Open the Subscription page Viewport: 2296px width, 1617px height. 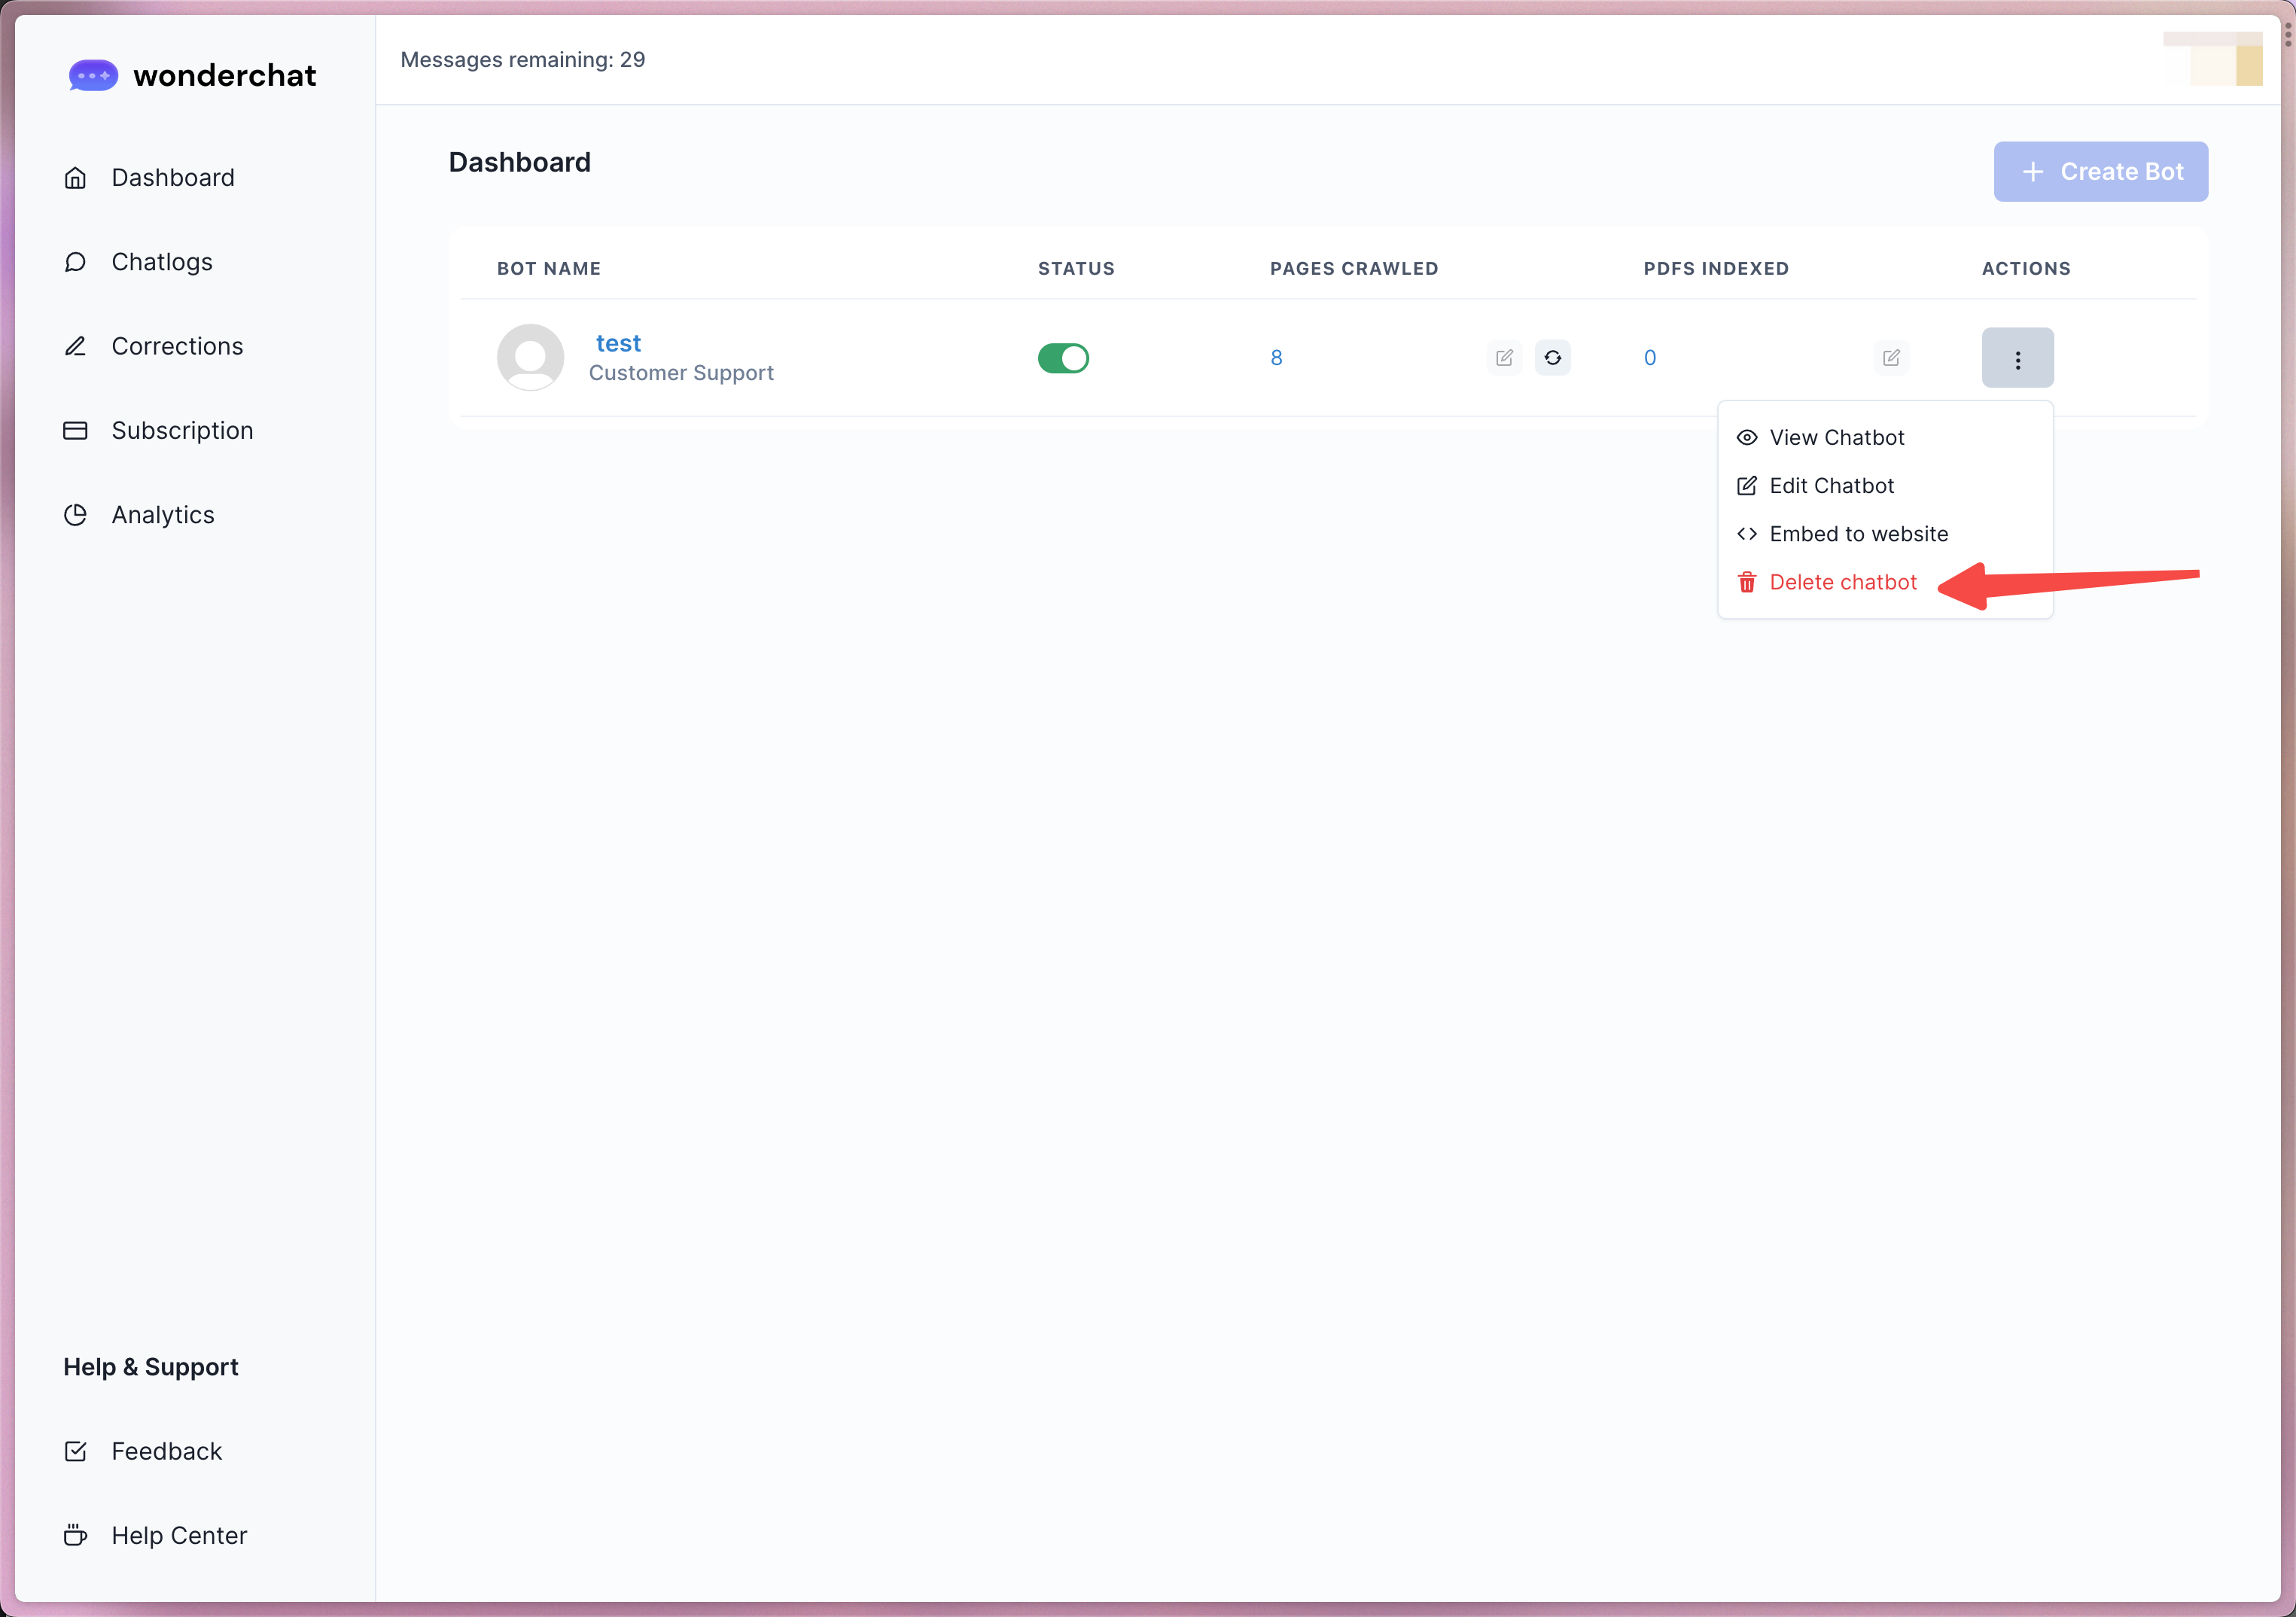[181, 430]
